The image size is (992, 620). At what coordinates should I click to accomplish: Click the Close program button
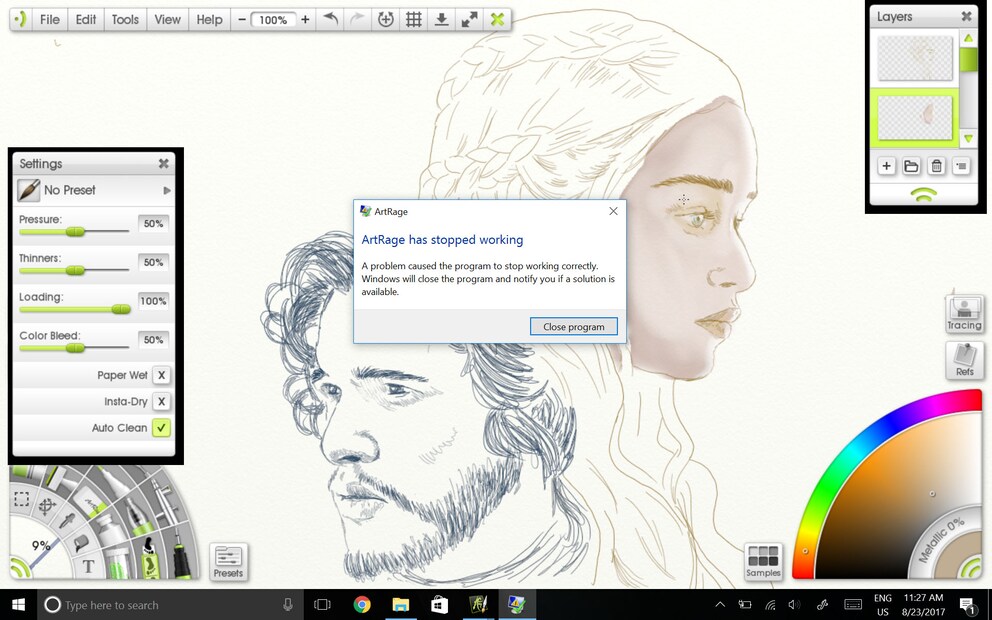pos(573,326)
